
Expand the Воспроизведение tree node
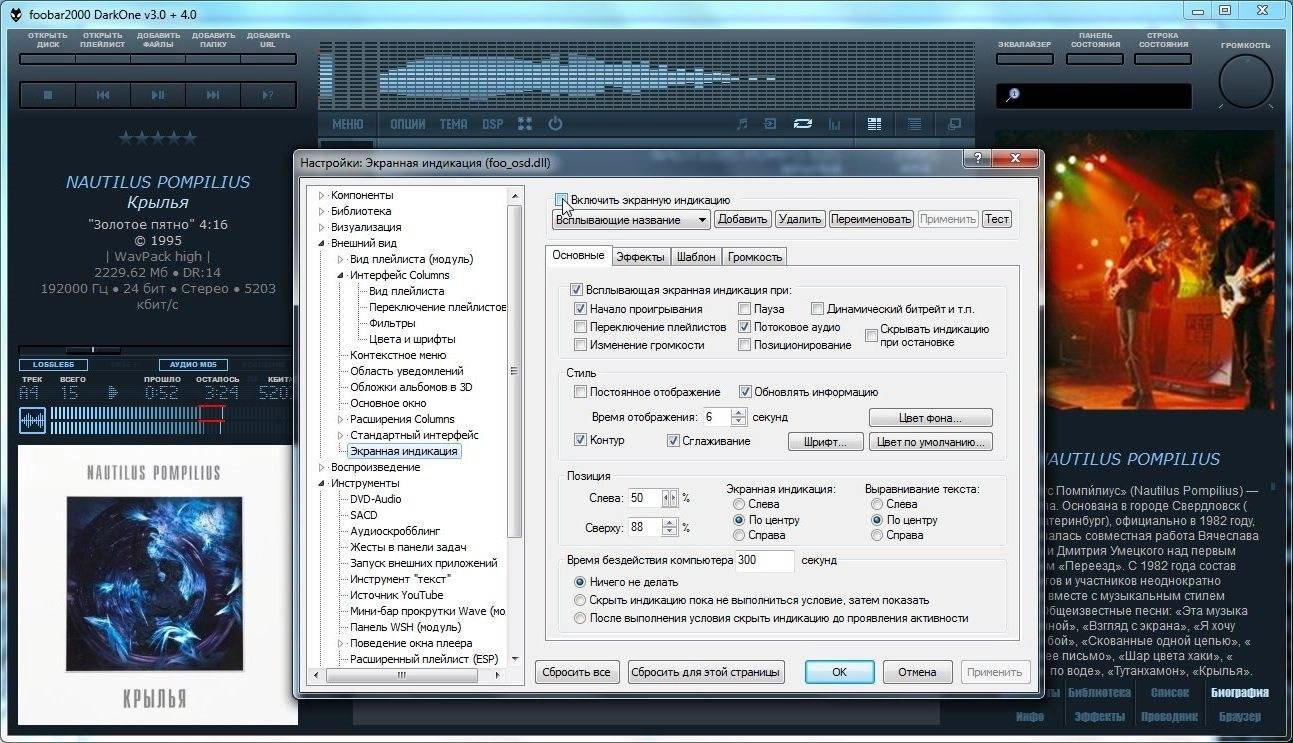322,467
